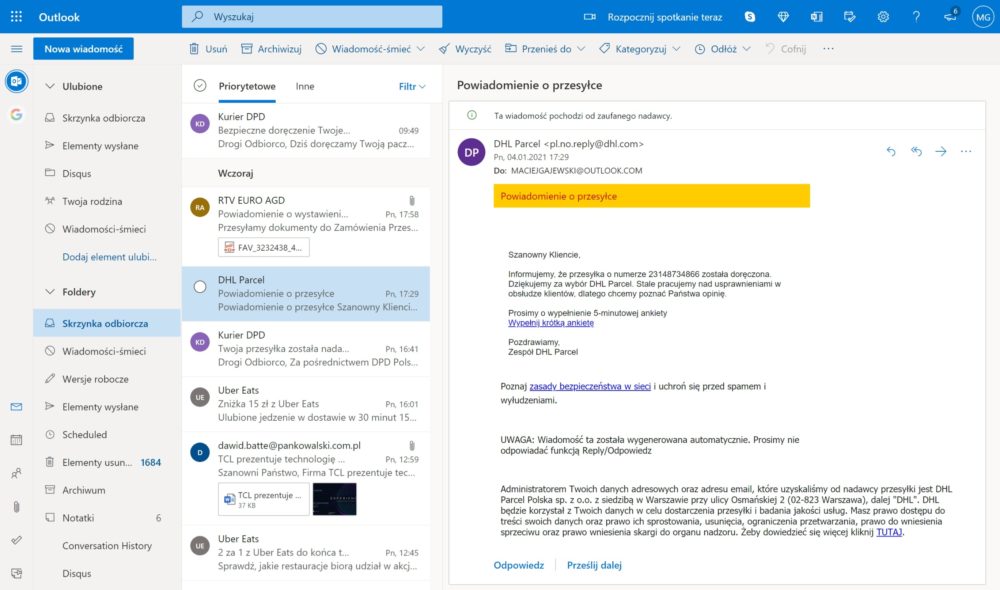Screen dimensions: 1000x590
Task: Open more actions for the DHL message
Action: pos(966,151)
